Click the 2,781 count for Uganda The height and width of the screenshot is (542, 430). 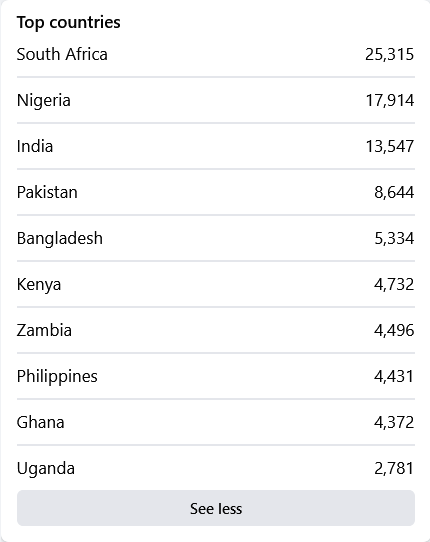tap(394, 468)
